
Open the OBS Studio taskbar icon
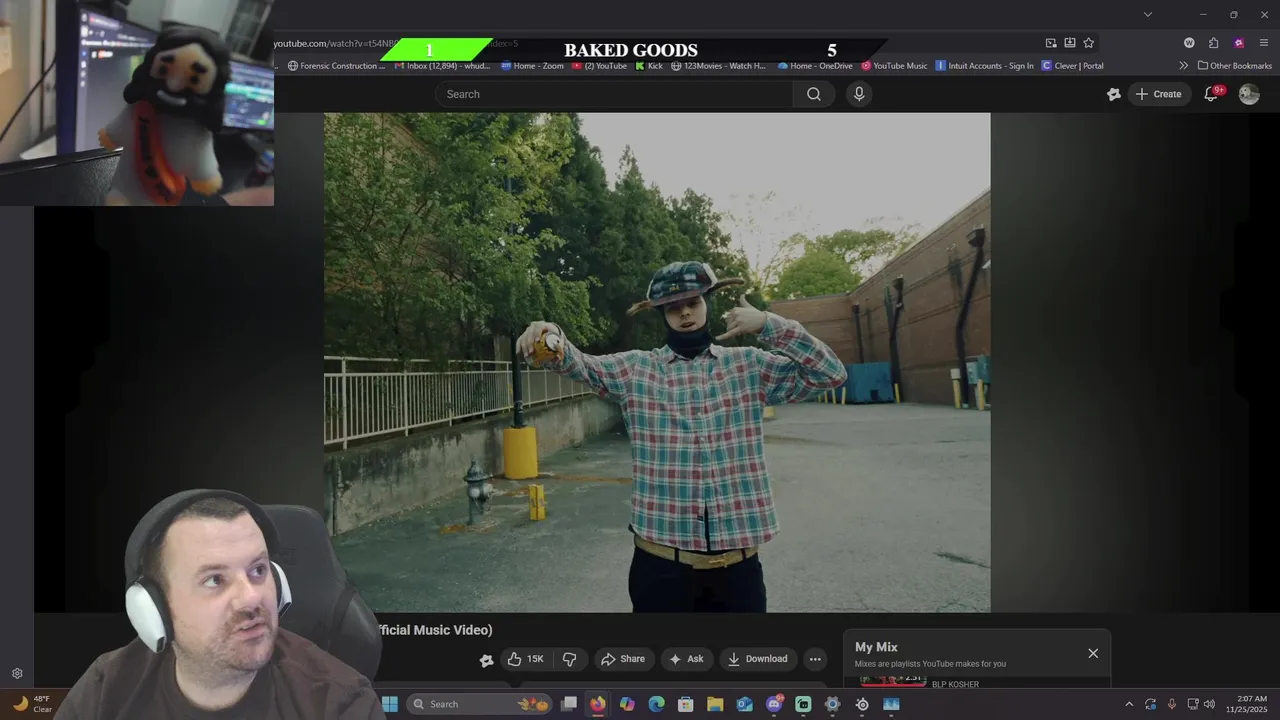862,704
